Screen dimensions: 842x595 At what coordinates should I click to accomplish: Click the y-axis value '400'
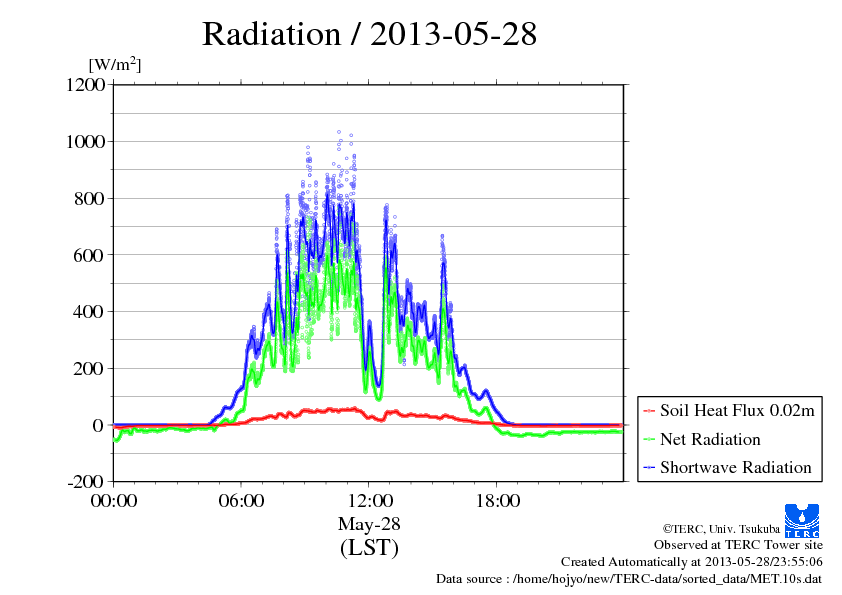(89, 312)
